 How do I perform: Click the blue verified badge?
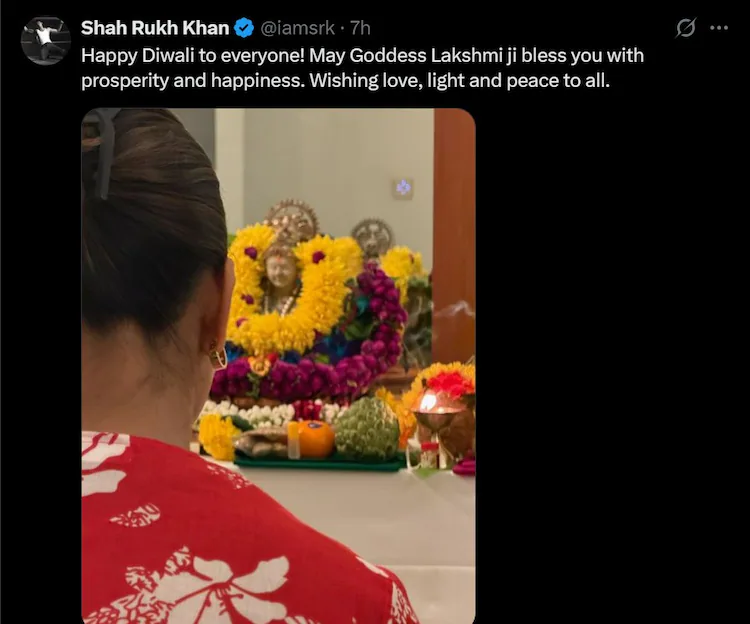pos(244,28)
